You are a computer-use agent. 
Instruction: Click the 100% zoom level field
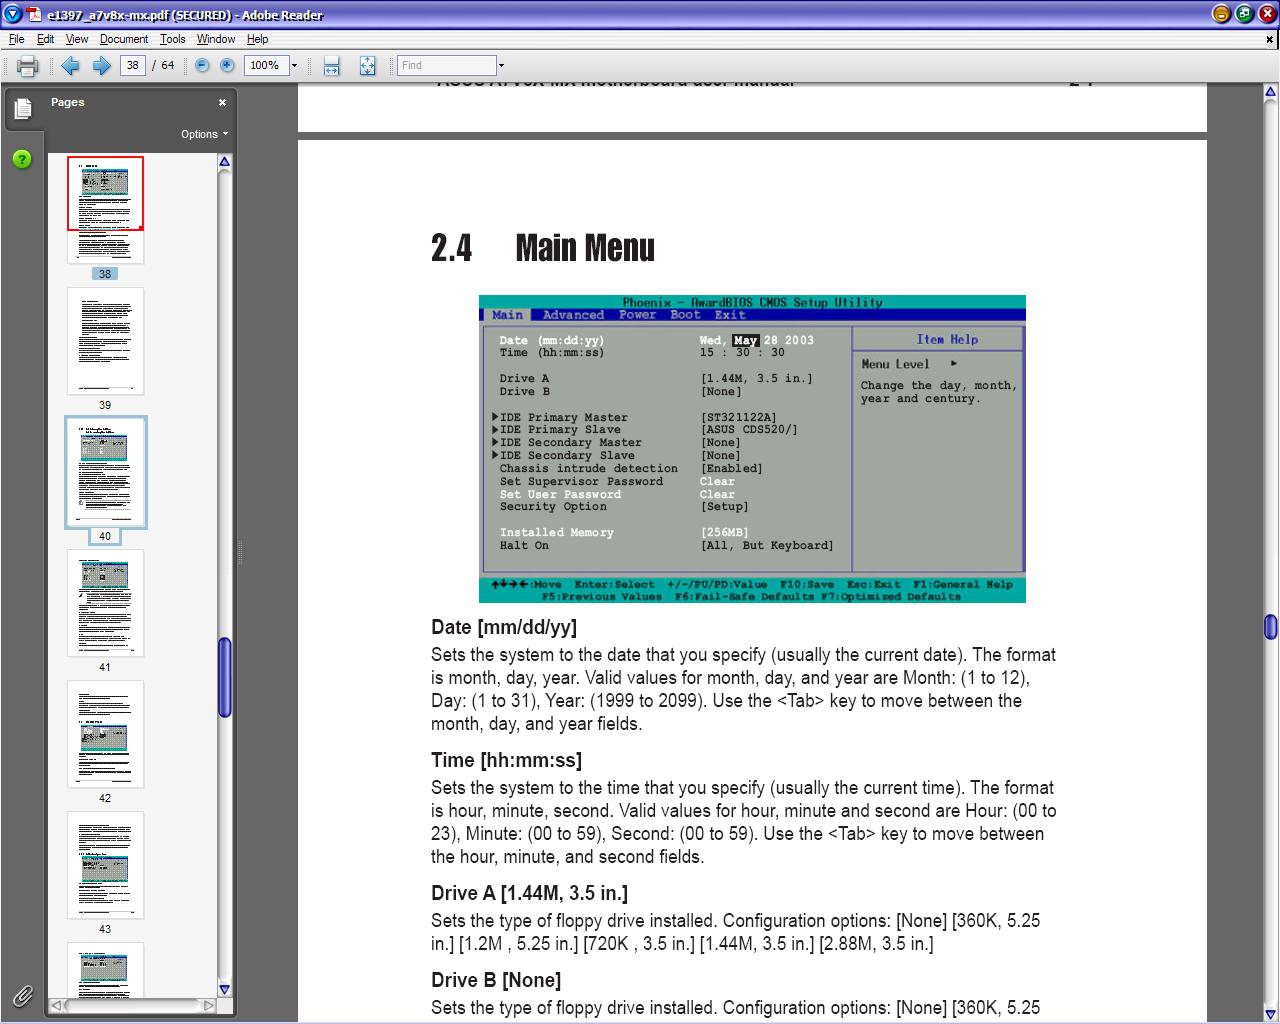click(266, 65)
